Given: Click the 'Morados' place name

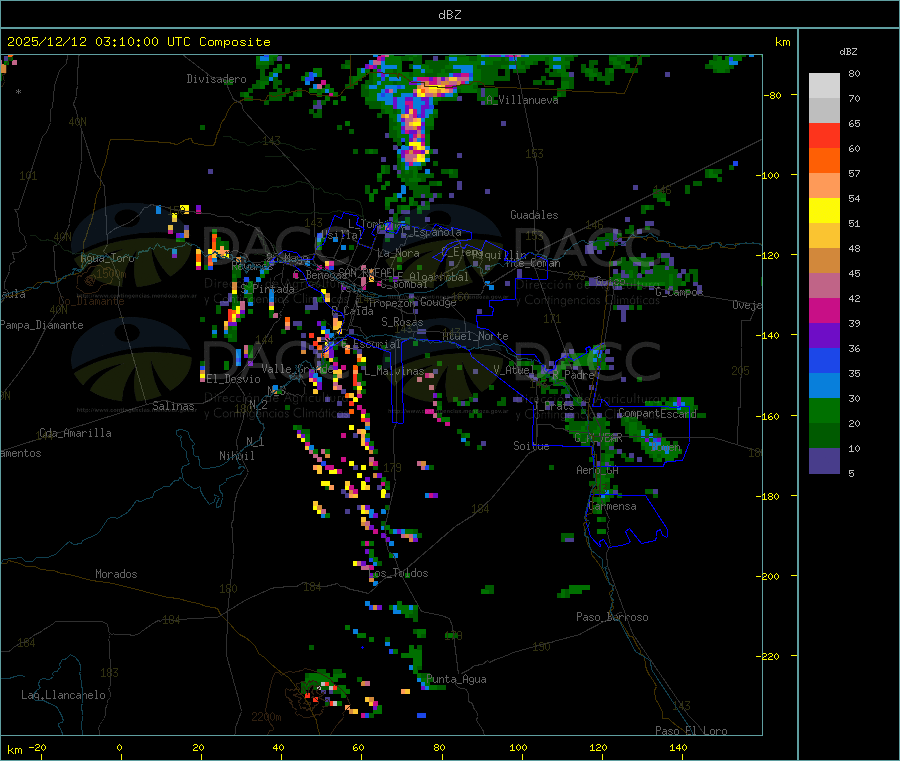Looking at the screenshot, I should click(x=116, y=574).
